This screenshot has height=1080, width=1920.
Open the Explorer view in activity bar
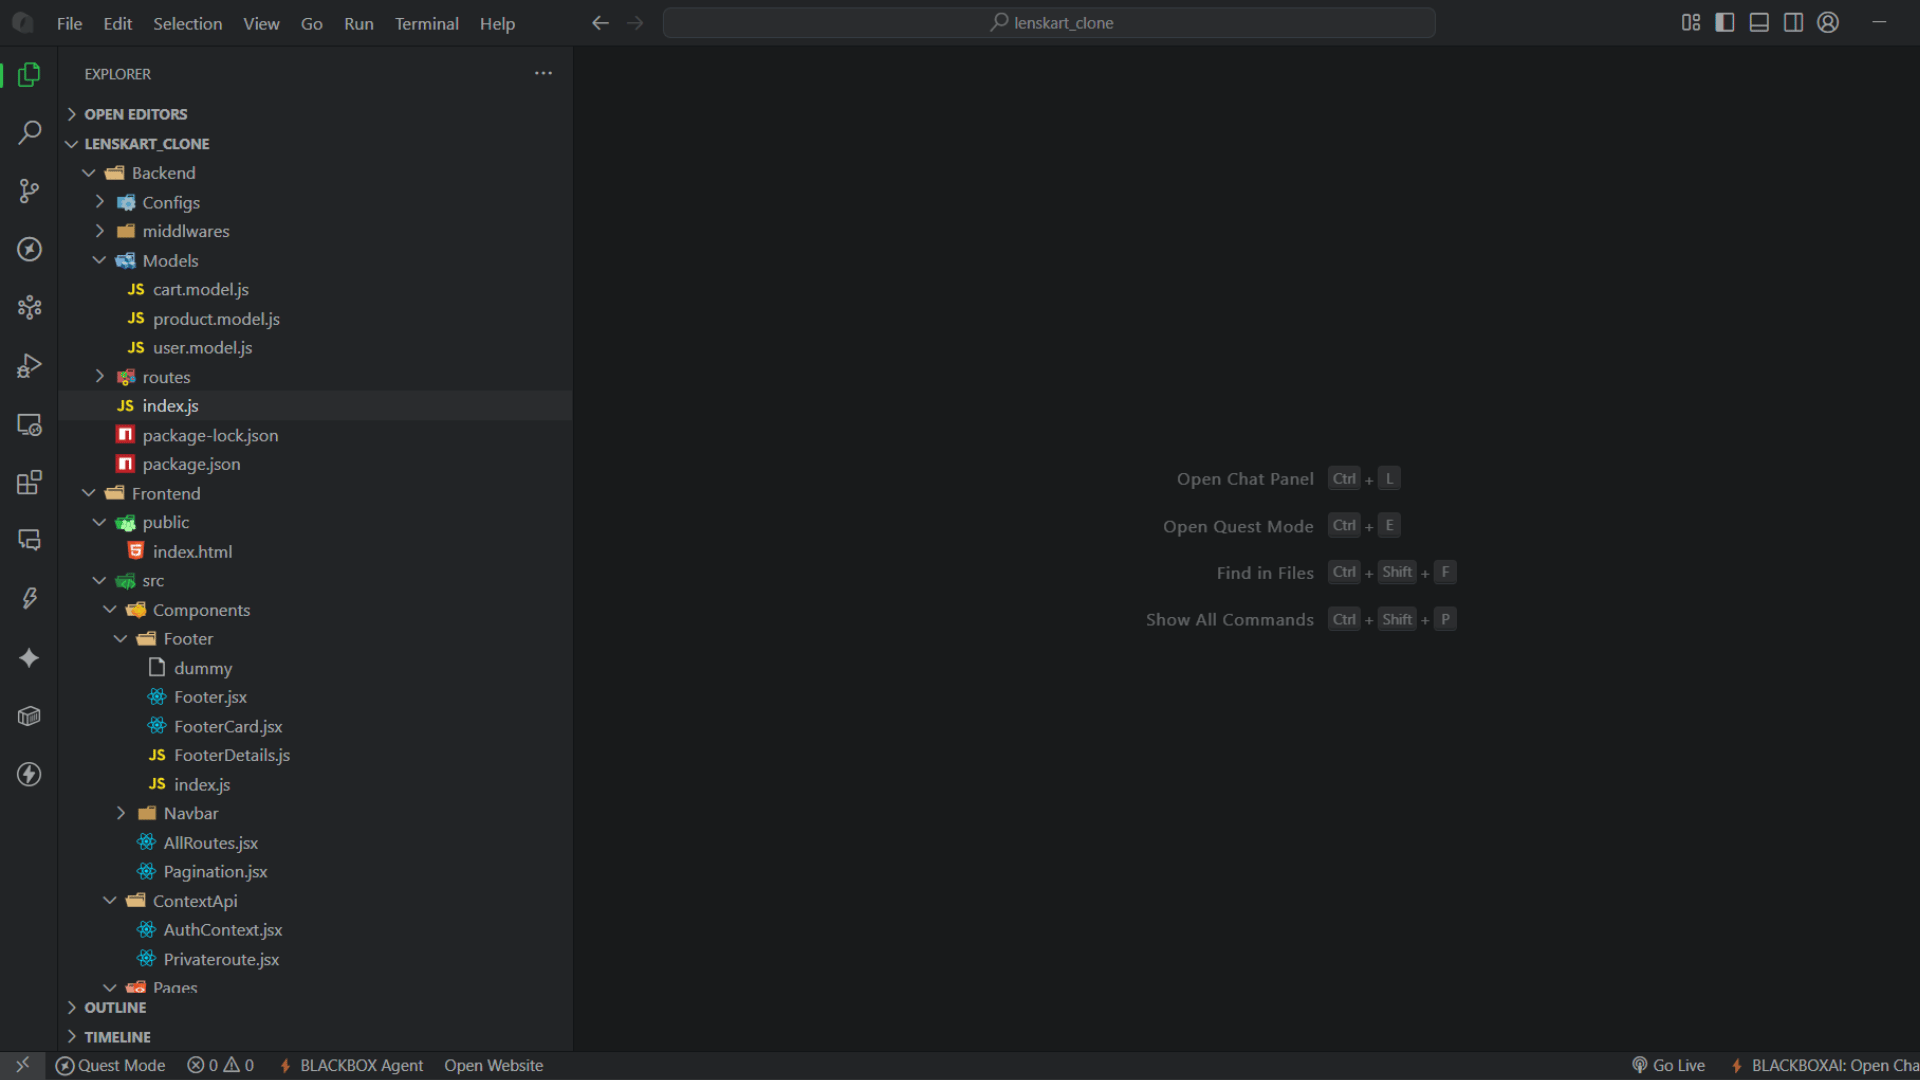pos(29,74)
